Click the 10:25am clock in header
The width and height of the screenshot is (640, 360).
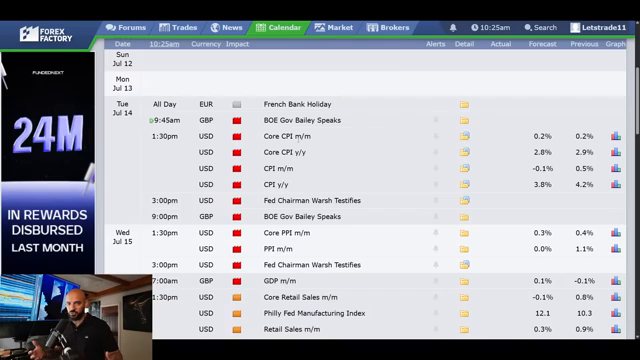[491, 28]
